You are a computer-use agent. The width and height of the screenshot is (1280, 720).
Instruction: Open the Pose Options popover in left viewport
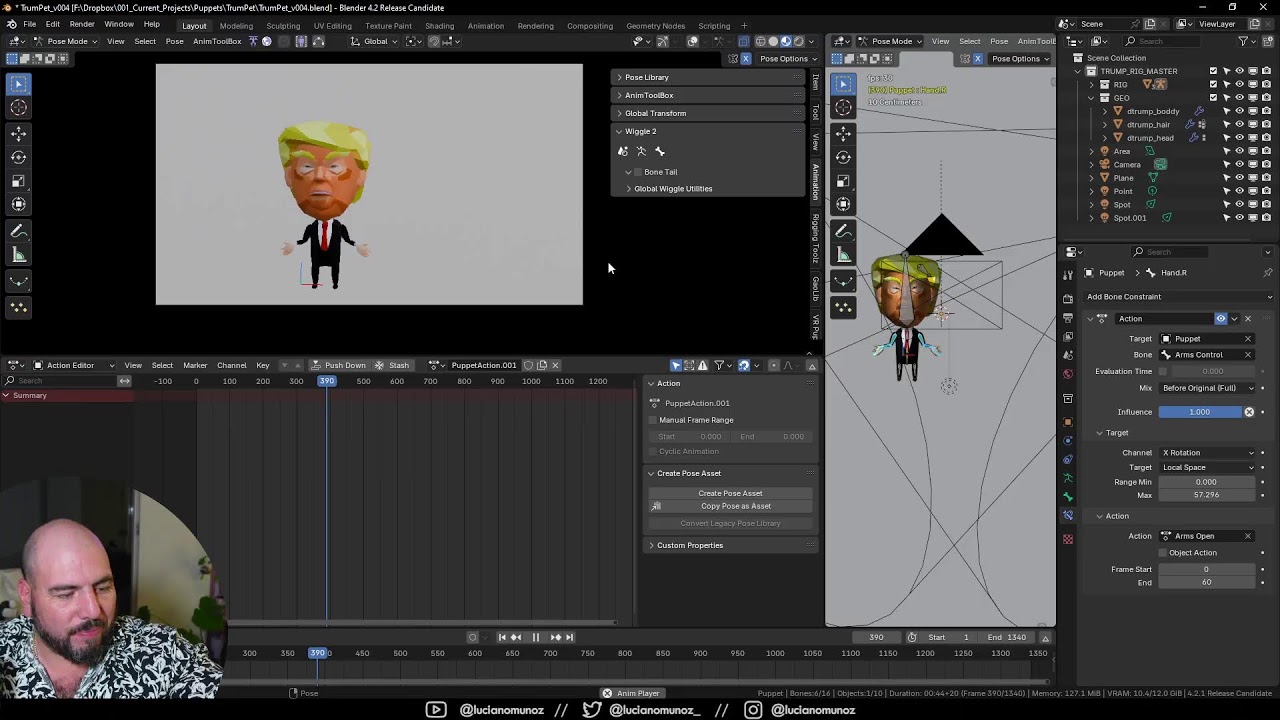coord(788,59)
